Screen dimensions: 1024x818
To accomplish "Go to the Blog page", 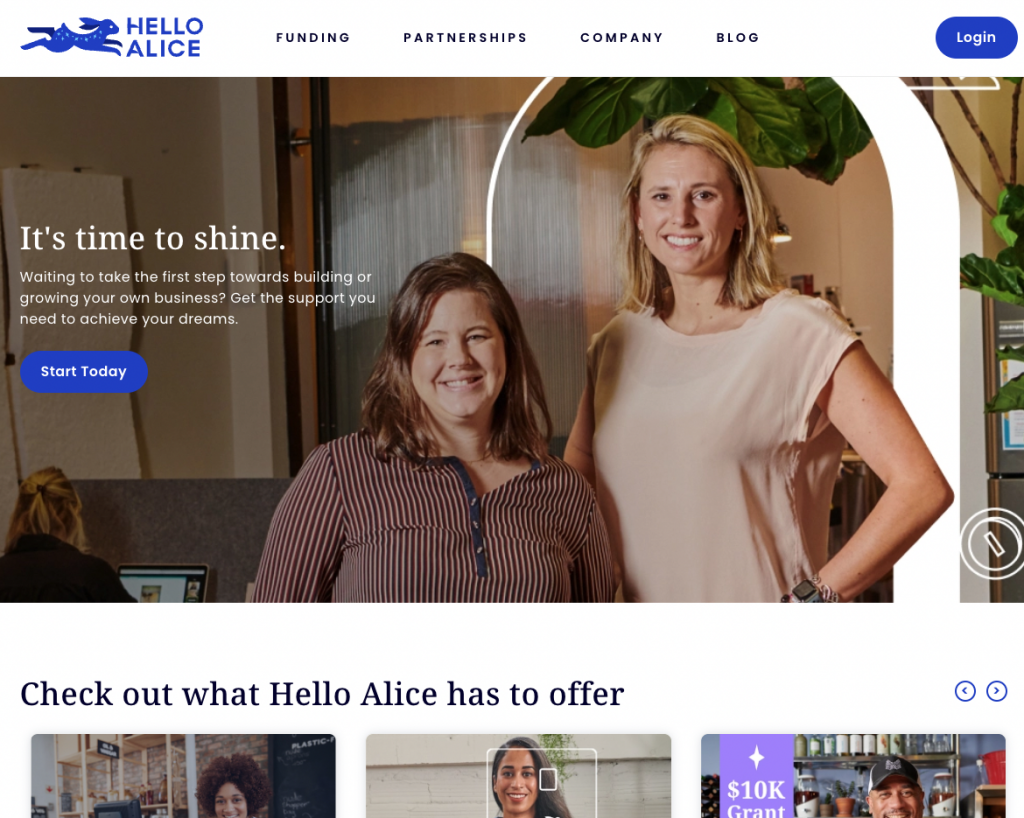I will click(x=737, y=38).
